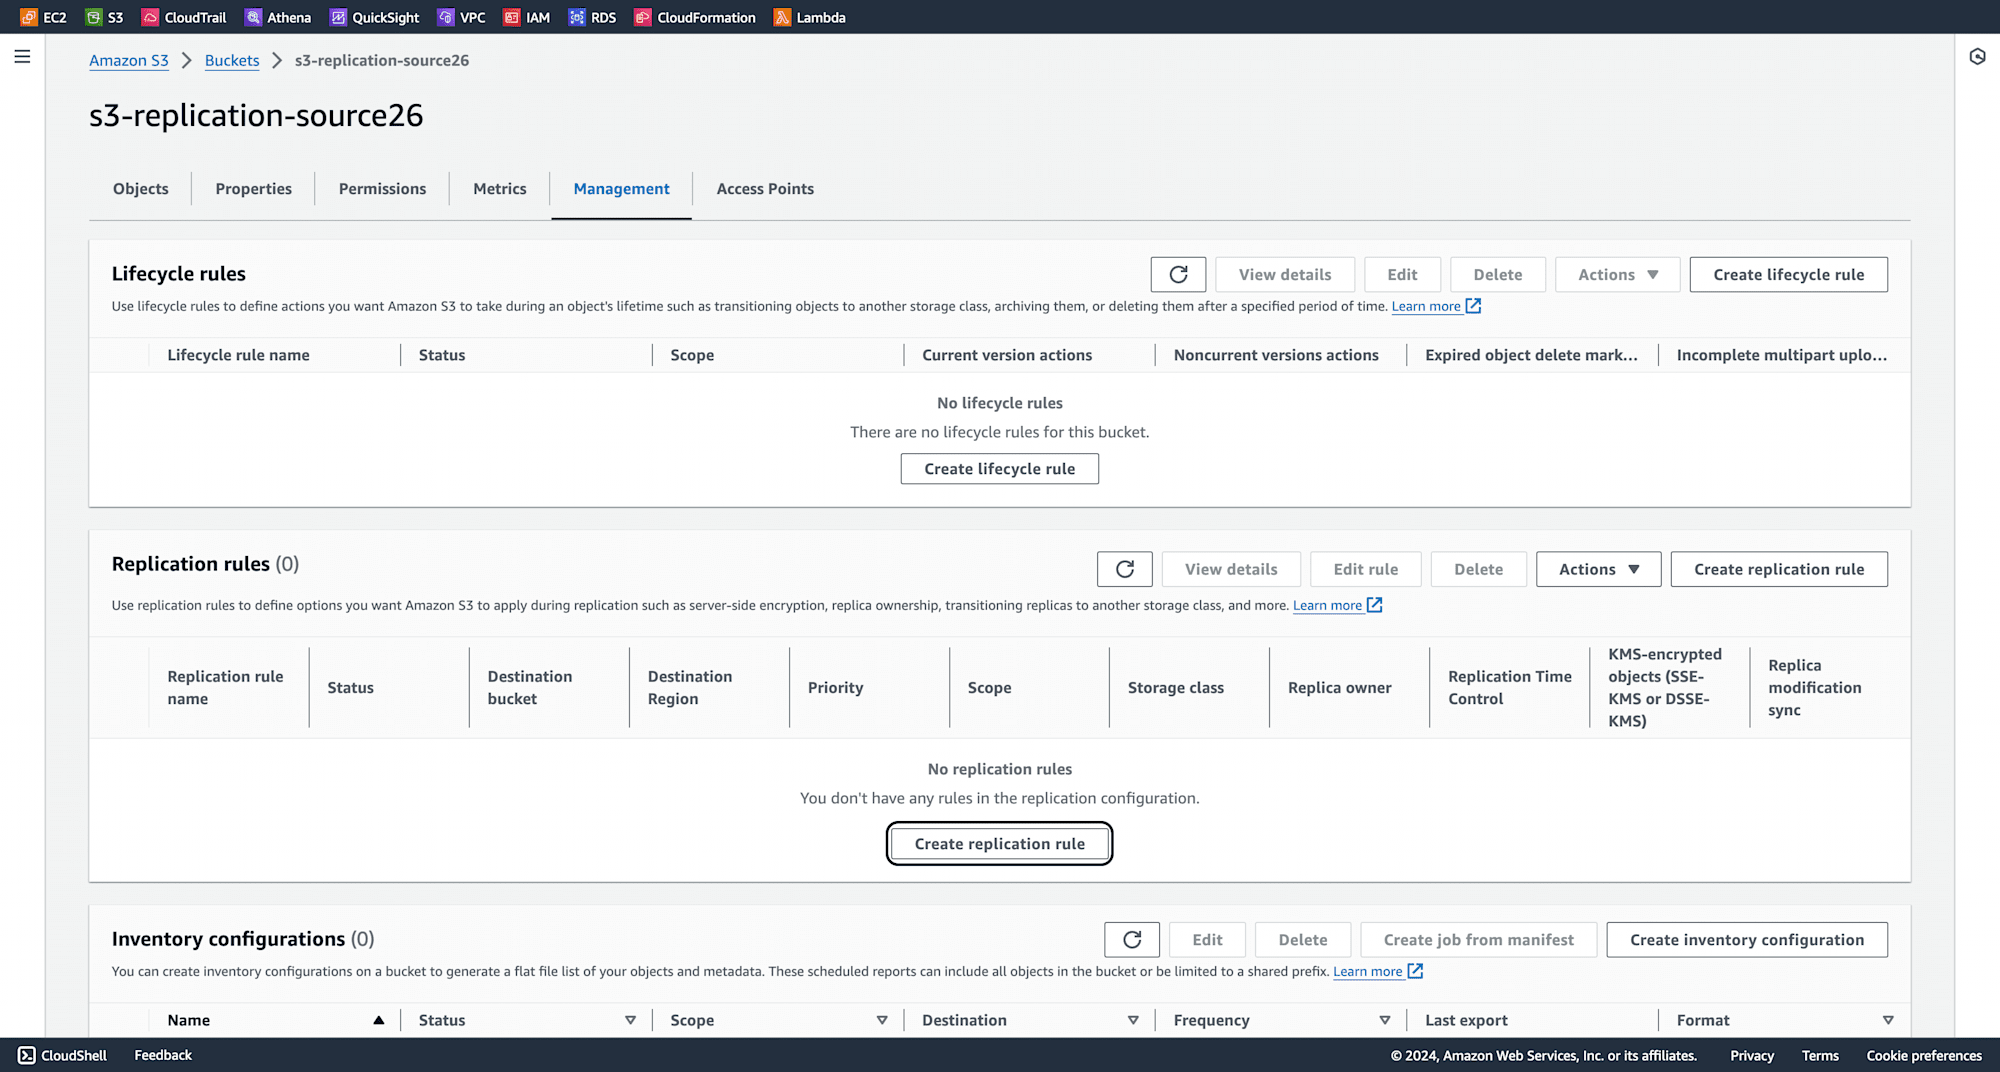Click the Last export column header
This screenshot has height=1072, width=2000.
[x=1466, y=1020]
